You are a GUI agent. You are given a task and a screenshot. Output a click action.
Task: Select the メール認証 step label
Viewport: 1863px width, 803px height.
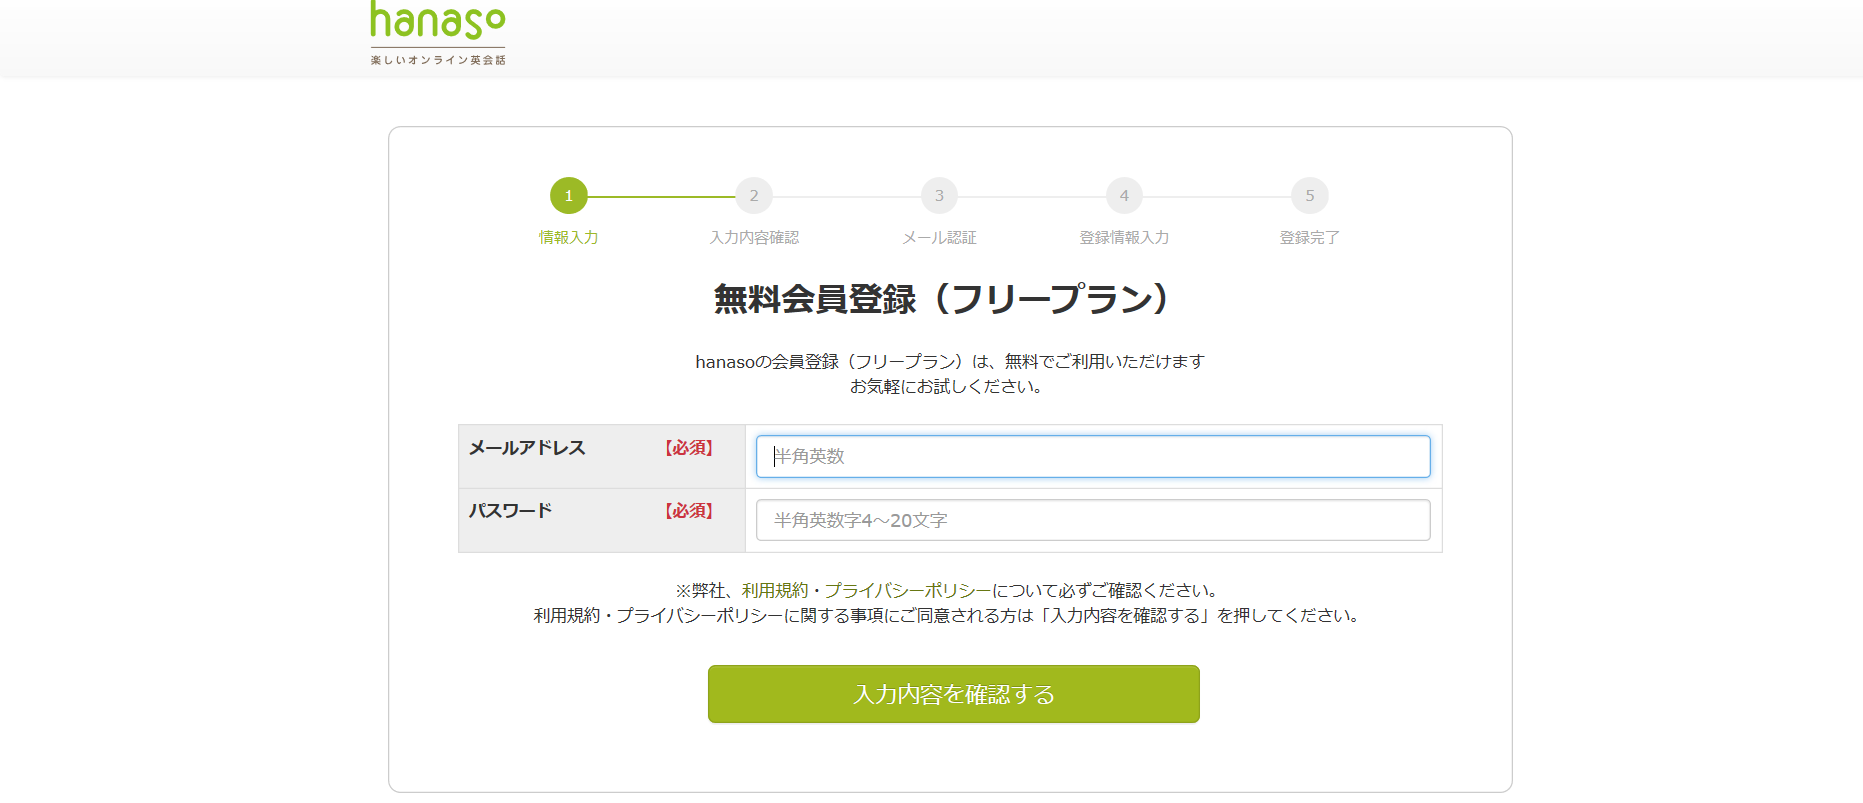tap(939, 238)
